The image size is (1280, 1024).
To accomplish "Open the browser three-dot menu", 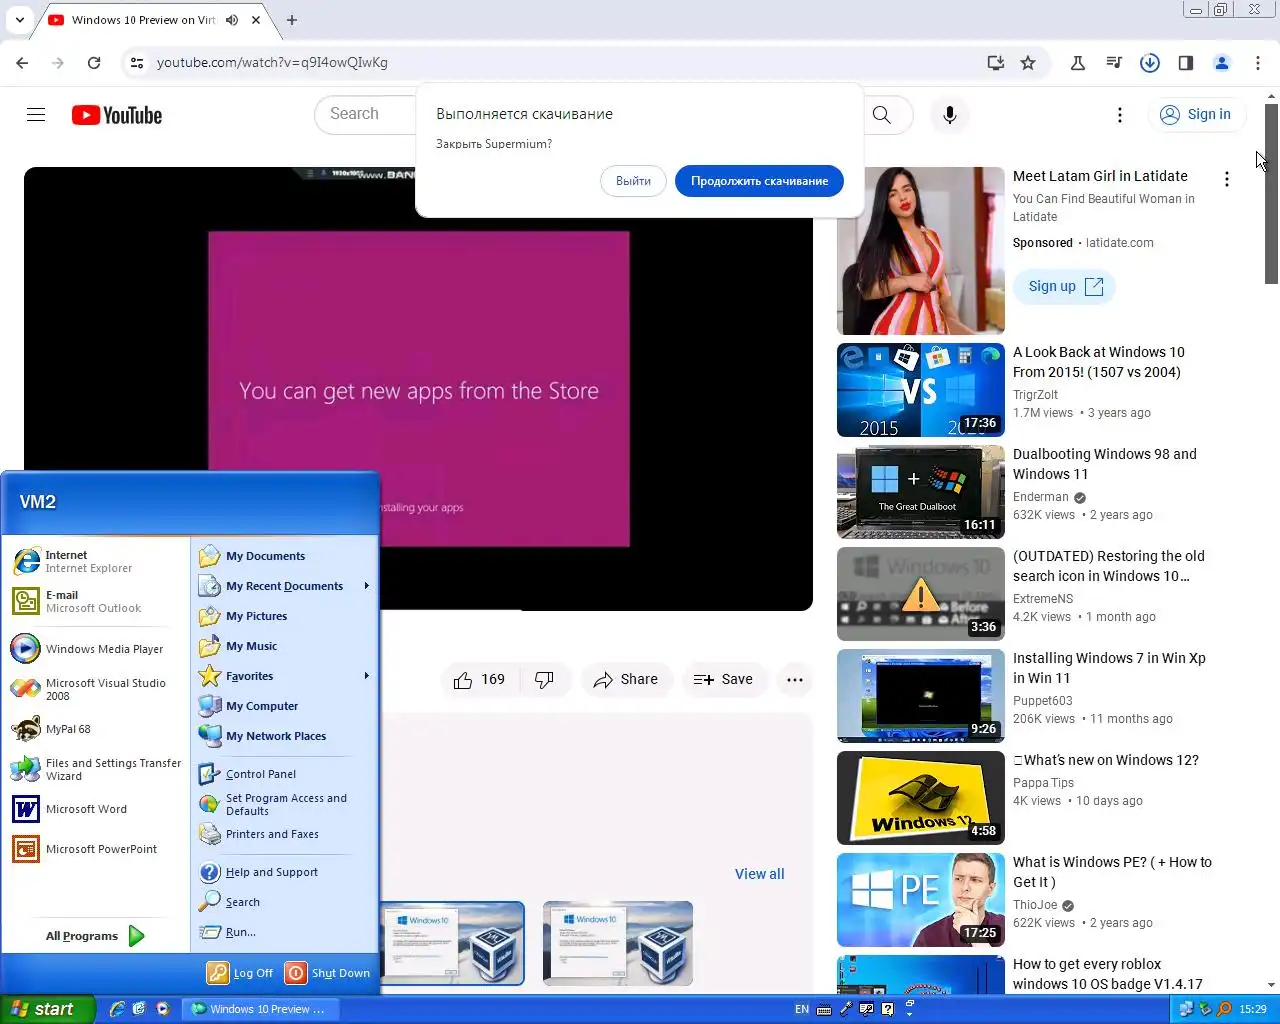I will point(1258,62).
